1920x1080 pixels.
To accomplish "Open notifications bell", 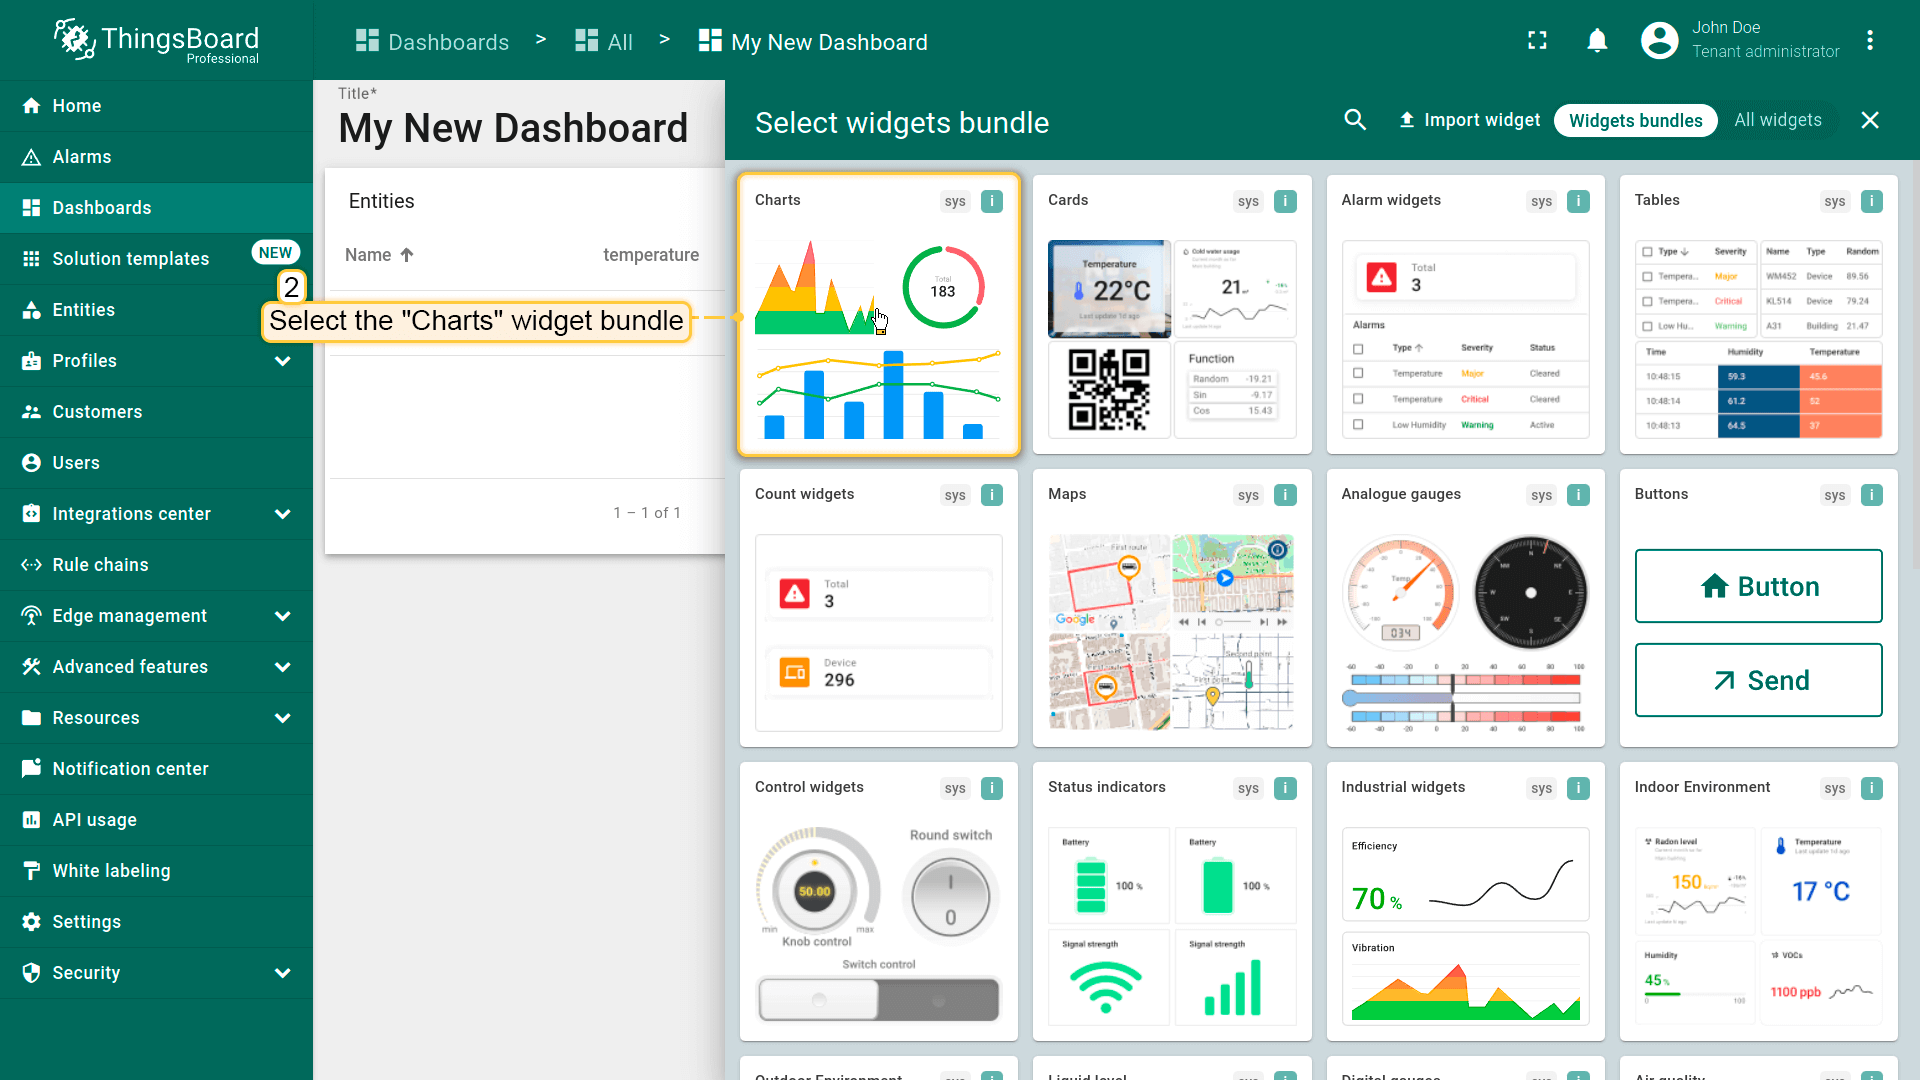I will pos(1597,41).
